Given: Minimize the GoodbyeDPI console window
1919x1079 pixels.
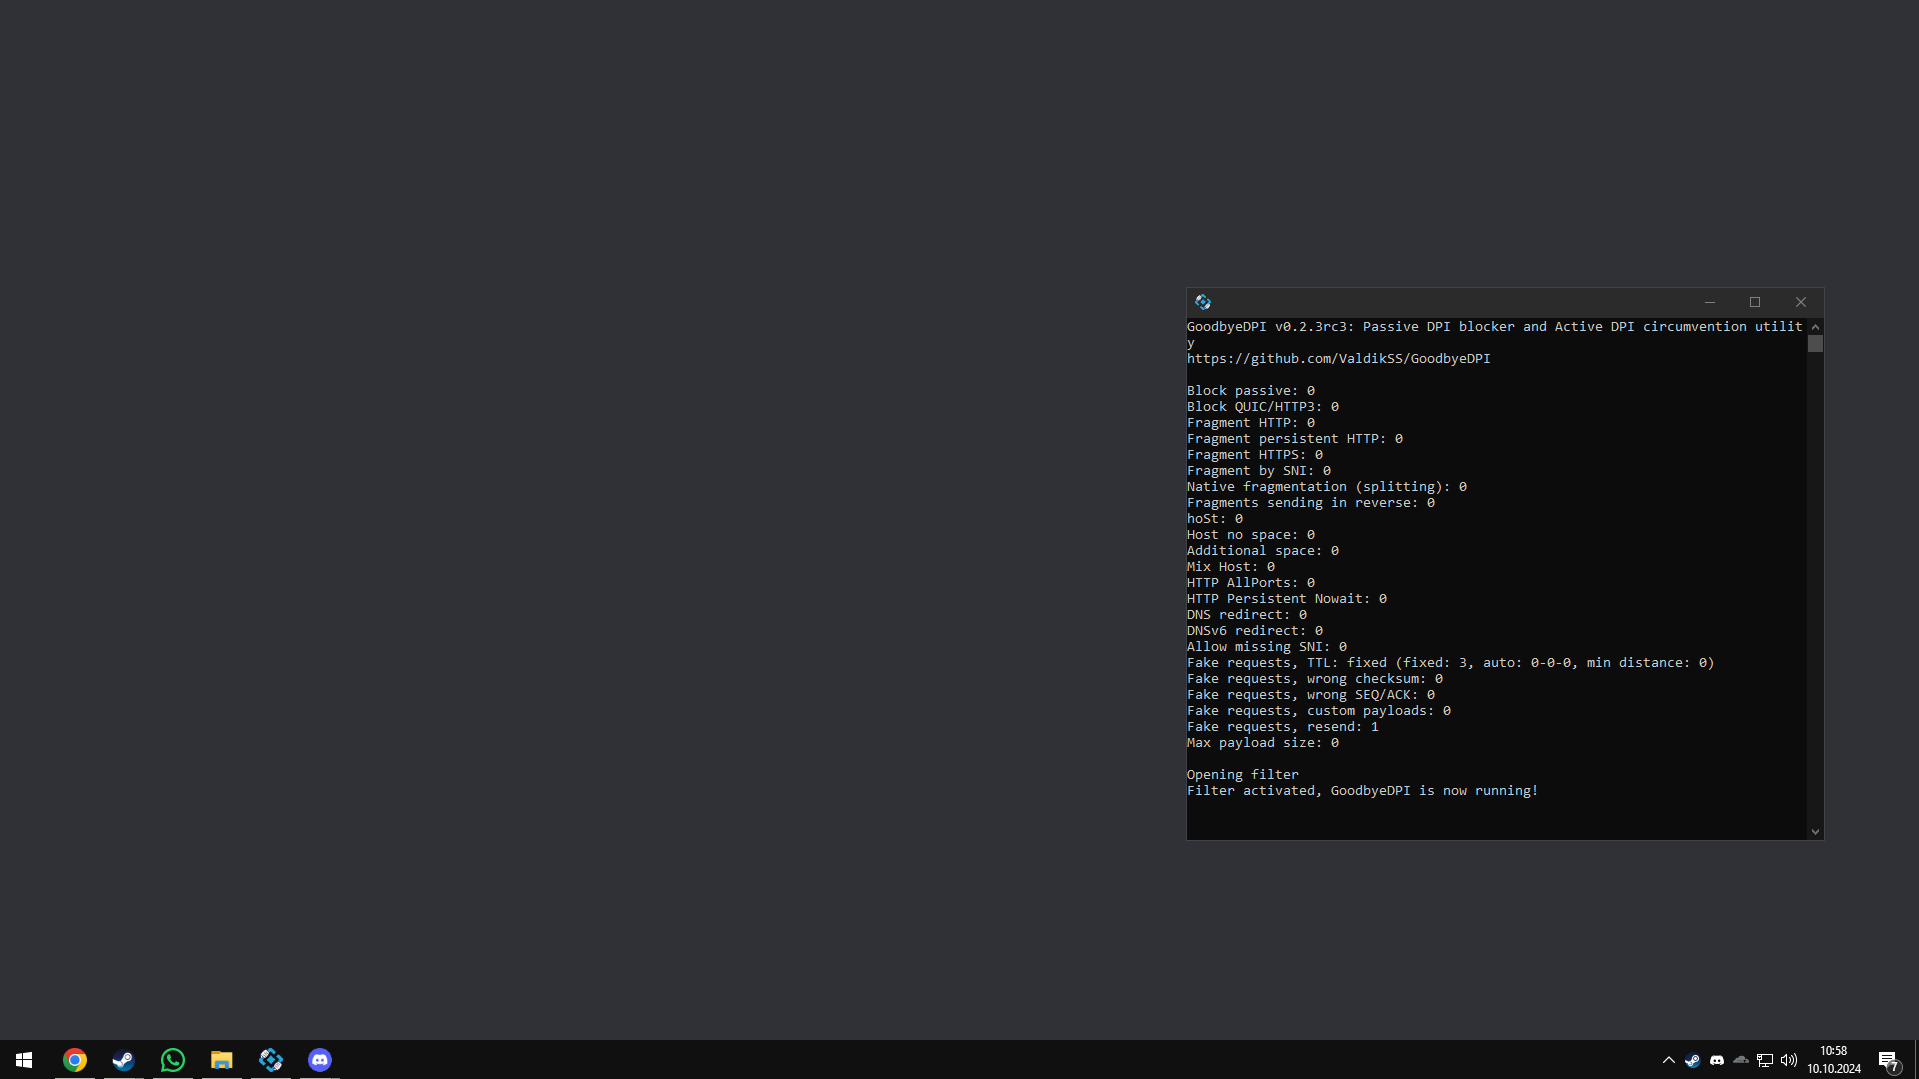Looking at the screenshot, I should tap(1710, 302).
